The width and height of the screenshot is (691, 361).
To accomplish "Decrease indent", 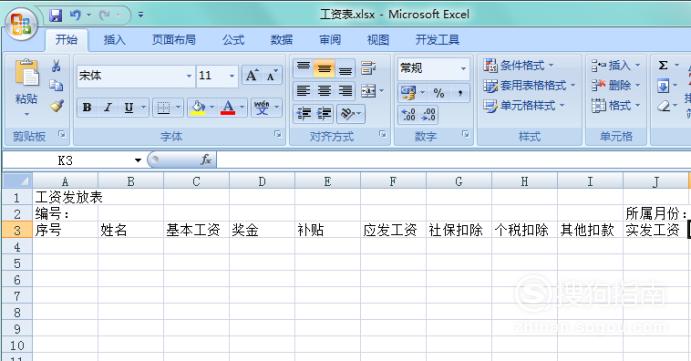I will (304, 114).
